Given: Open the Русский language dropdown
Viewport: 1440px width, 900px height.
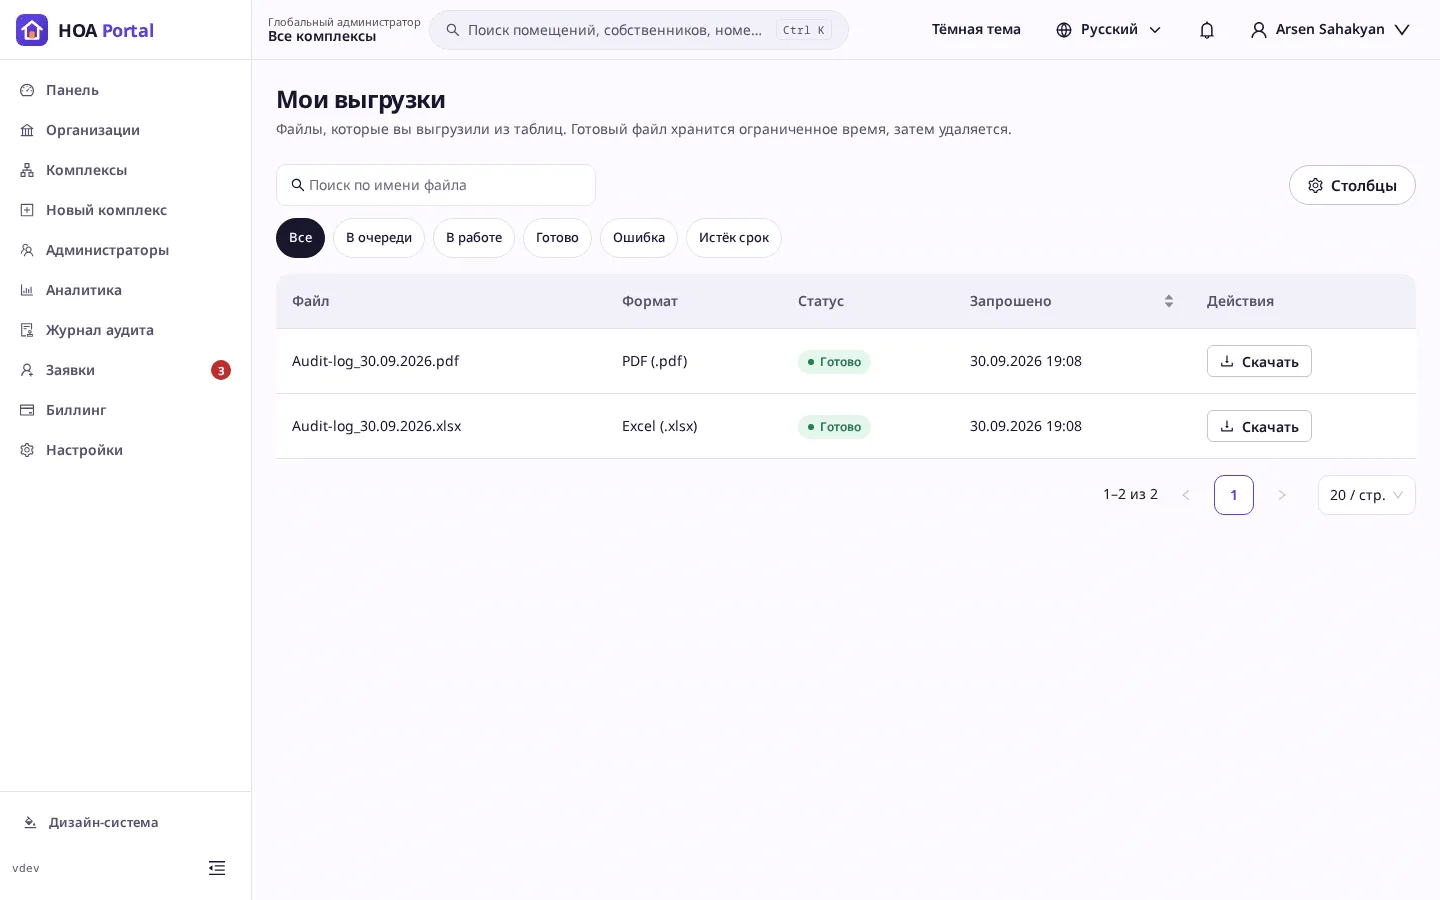Looking at the screenshot, I should pos(1109,30).
